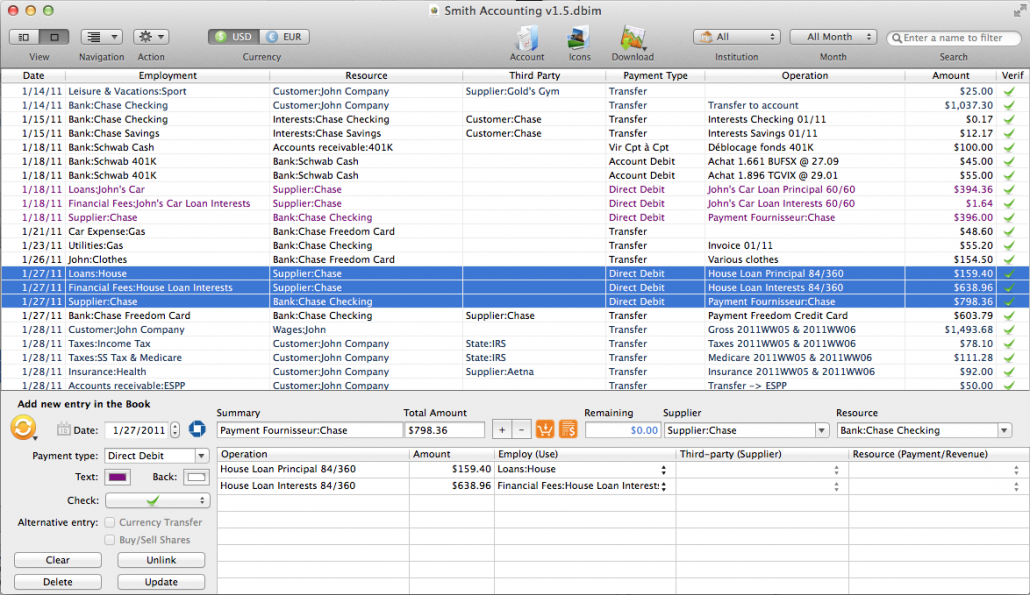1030x595 pixels.
Task: Click the Clear button
Action: tap(58, 560)
